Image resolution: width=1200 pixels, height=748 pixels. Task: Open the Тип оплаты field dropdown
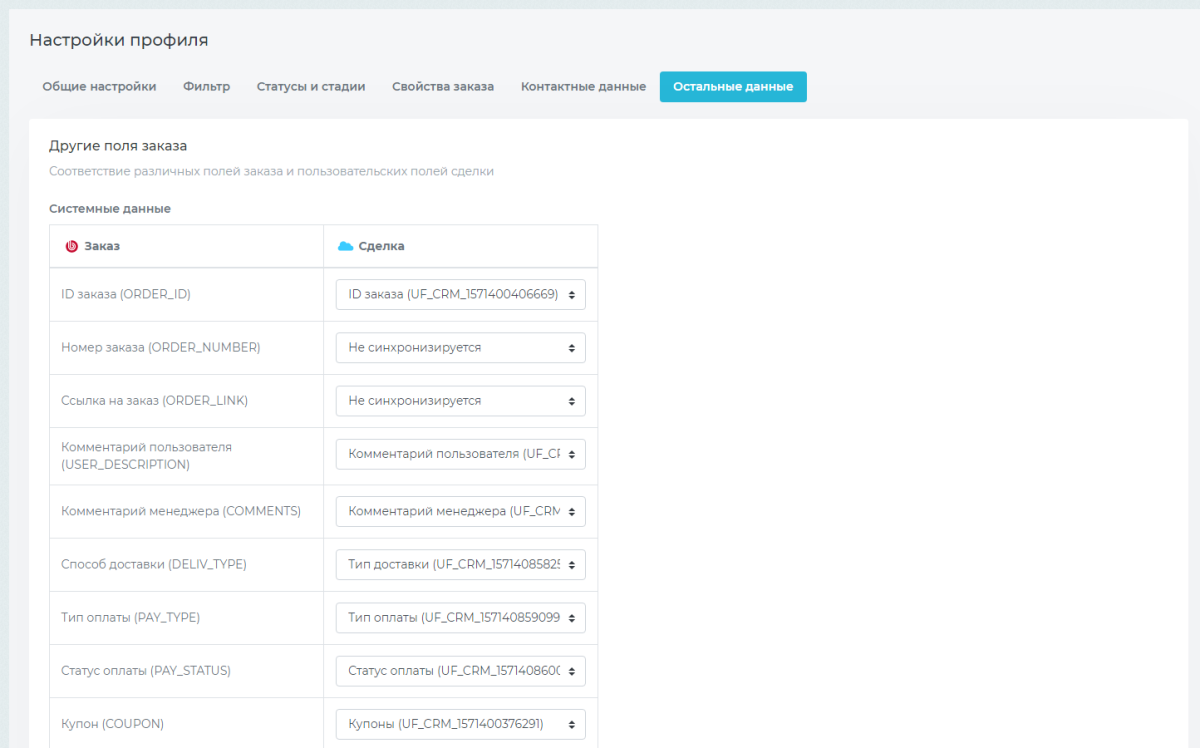click(460, 618)
